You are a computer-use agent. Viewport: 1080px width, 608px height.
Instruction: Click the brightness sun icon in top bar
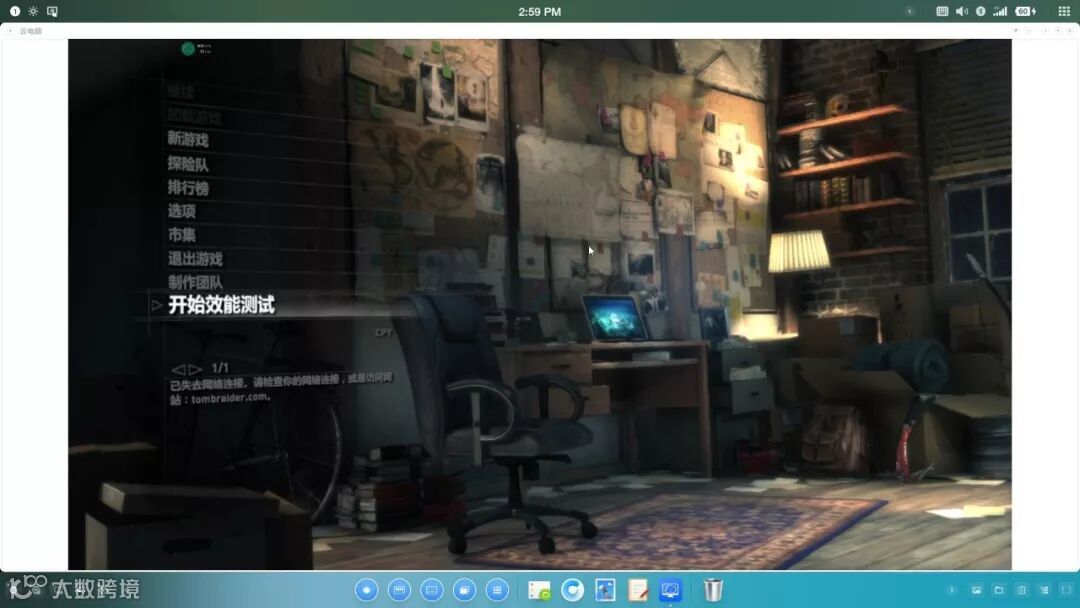[33, 11]
